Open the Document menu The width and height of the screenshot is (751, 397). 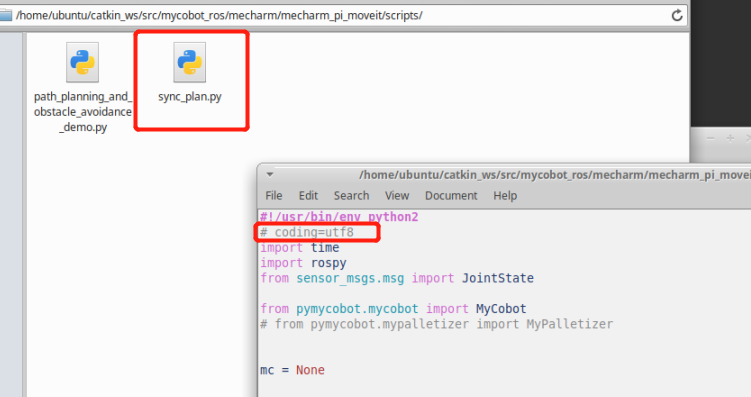[x=451, y=195]
